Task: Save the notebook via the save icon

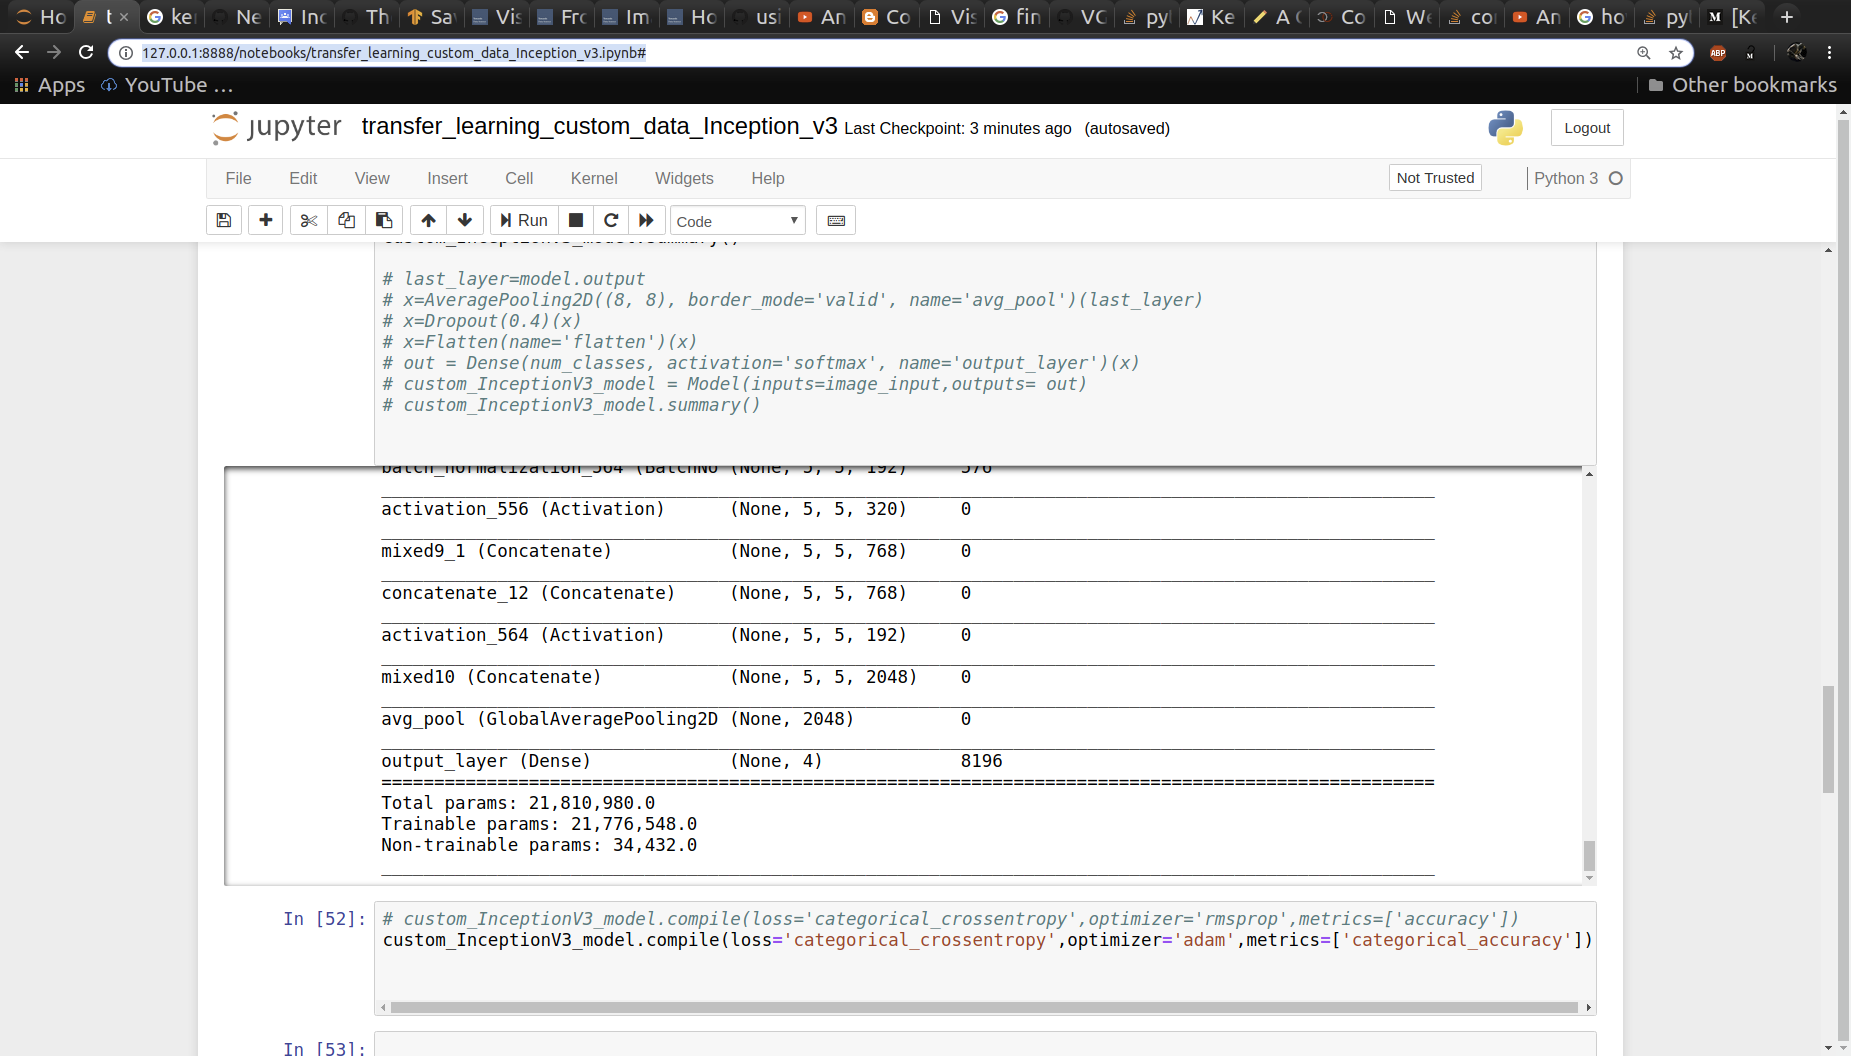Action: [223, 220]
